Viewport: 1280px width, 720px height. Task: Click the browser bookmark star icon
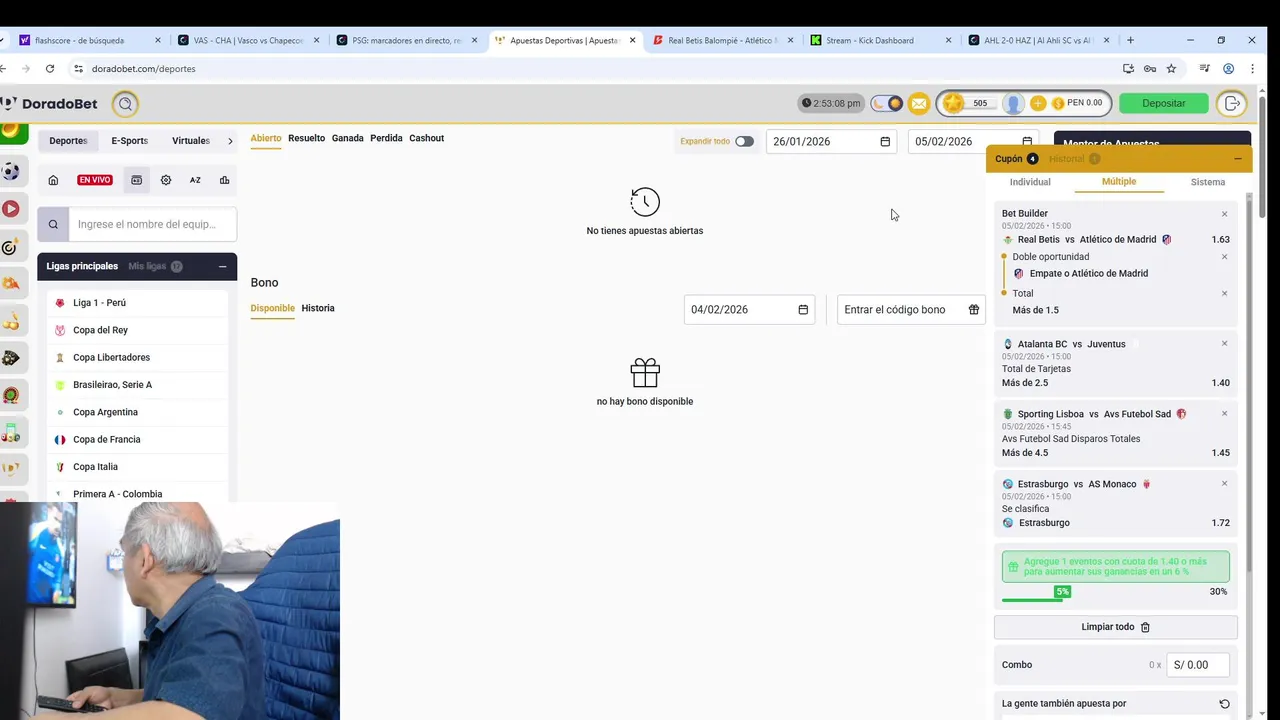[1171, 69]
